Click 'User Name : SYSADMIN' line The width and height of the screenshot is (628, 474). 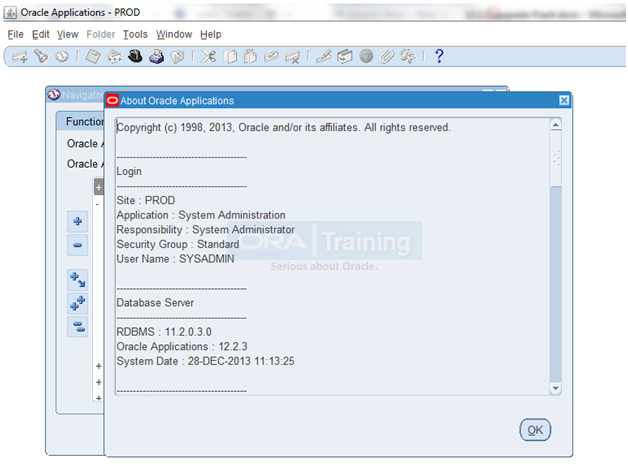[175, 259]
